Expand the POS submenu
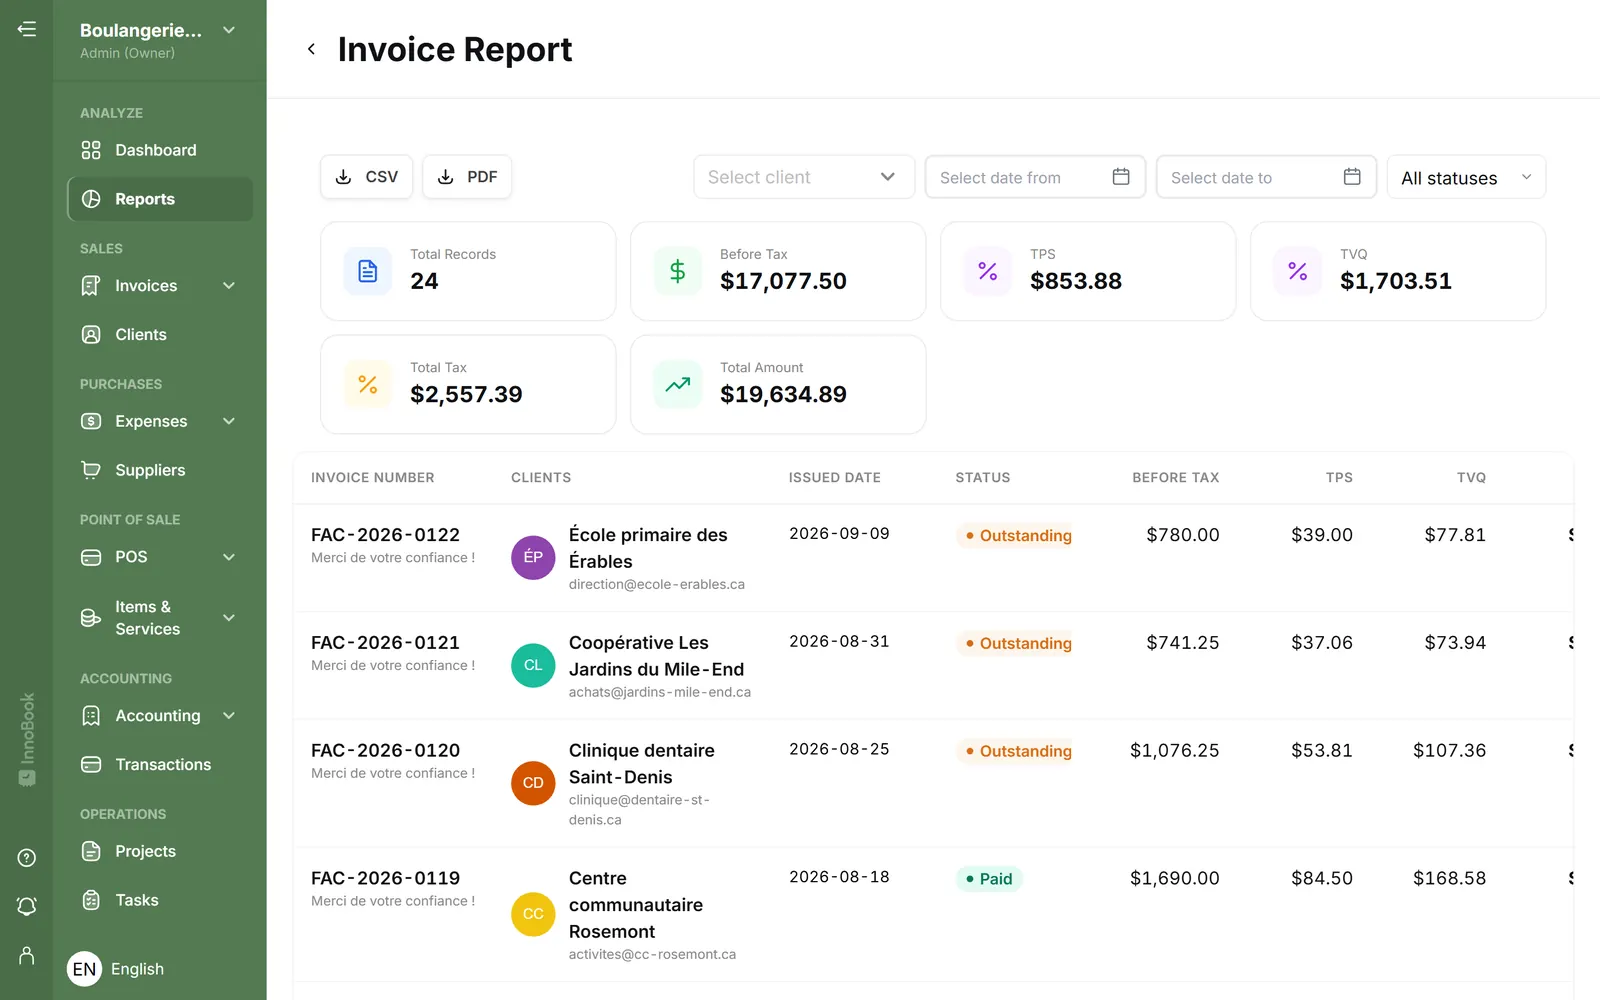Viewport: 1600px width, 1000px height. (x=229, y=557)
